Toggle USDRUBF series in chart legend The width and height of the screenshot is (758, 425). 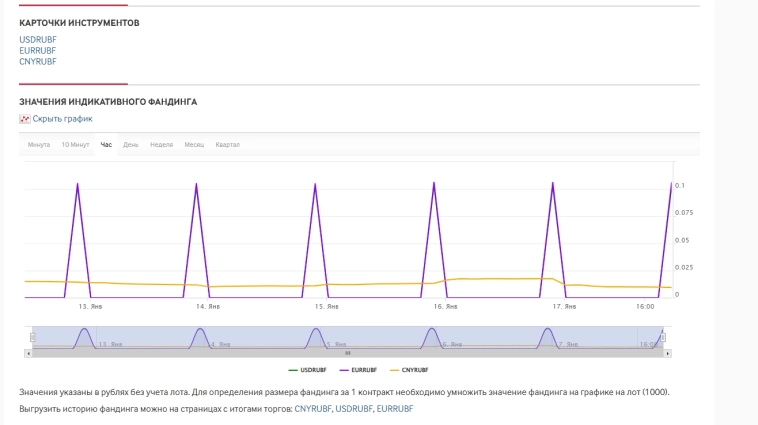(x=308, y=370)
